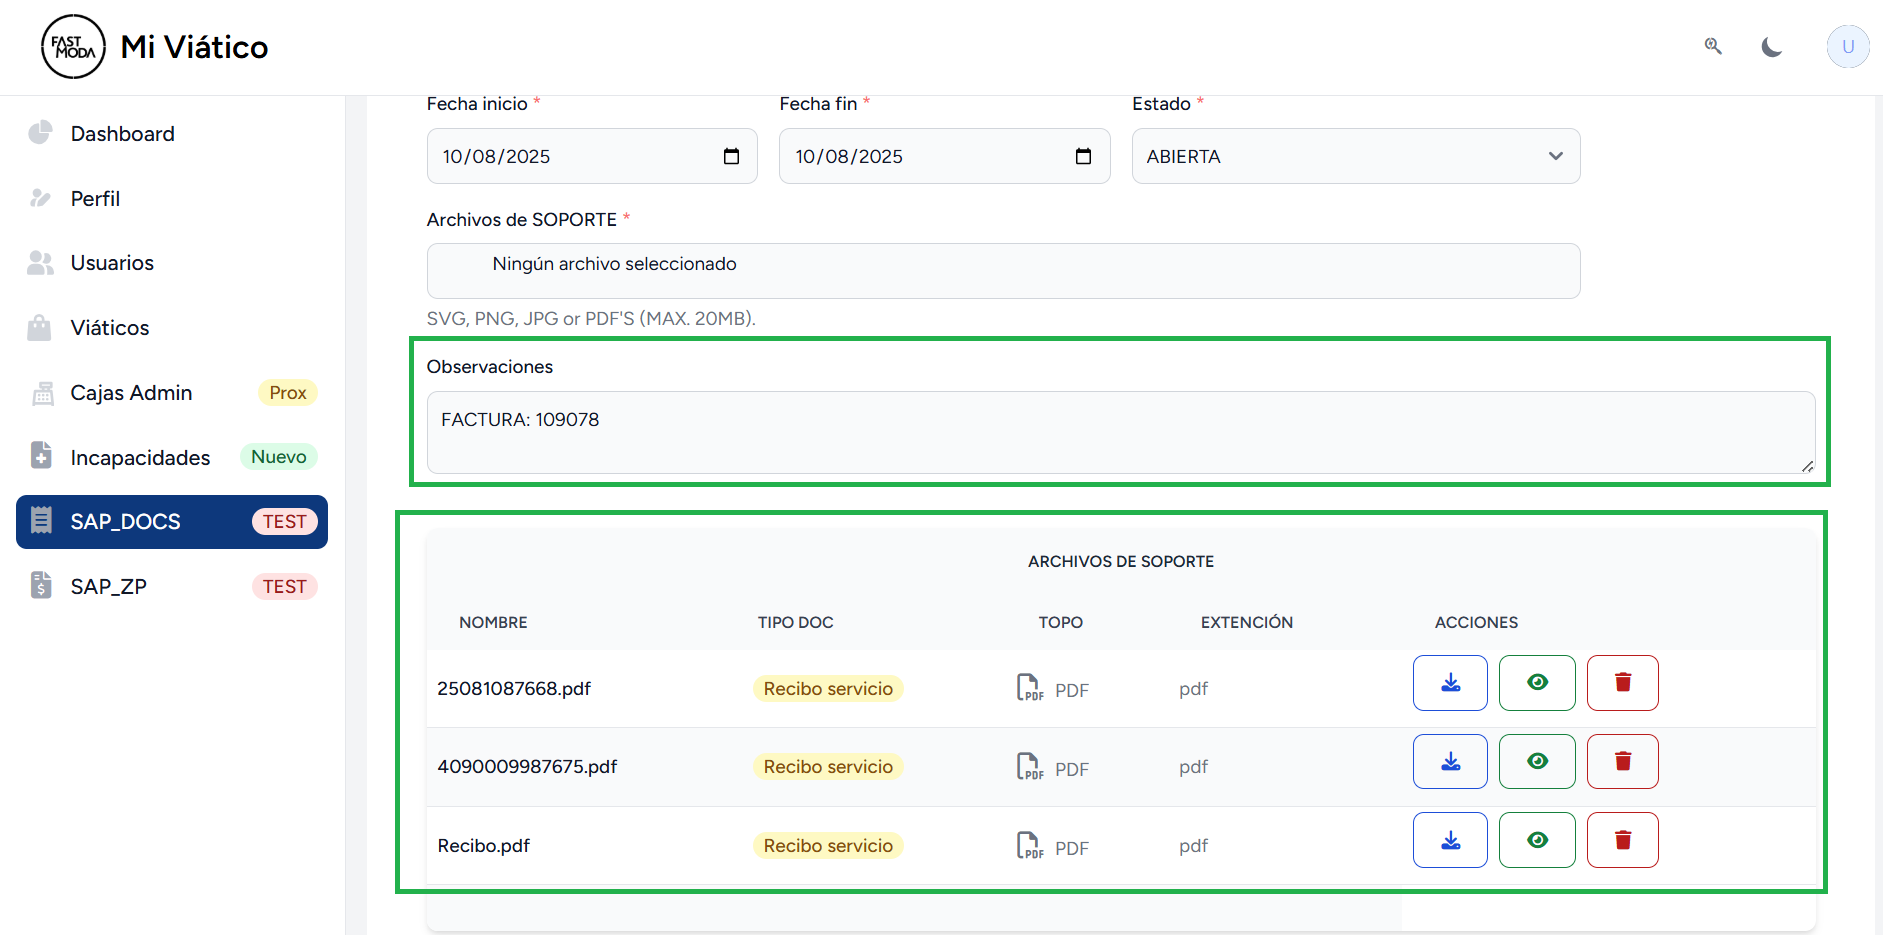Navigate to SAP_ZP in the sidebar

pyautogui.click(x=109, y=587)
